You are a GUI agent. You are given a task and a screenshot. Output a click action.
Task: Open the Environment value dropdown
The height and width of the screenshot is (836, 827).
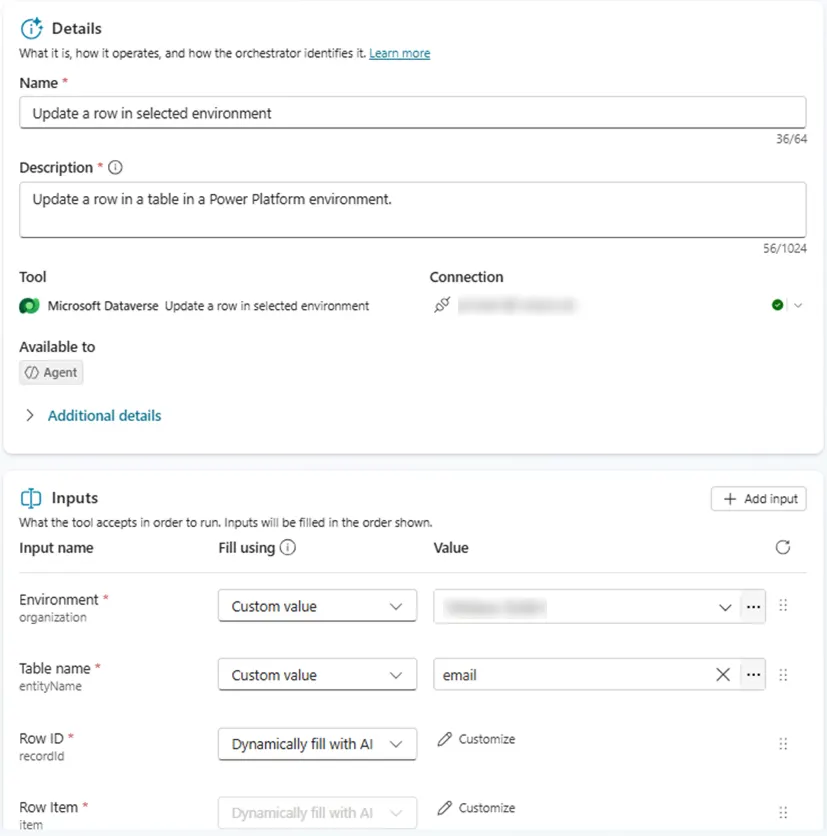point(725,607)
